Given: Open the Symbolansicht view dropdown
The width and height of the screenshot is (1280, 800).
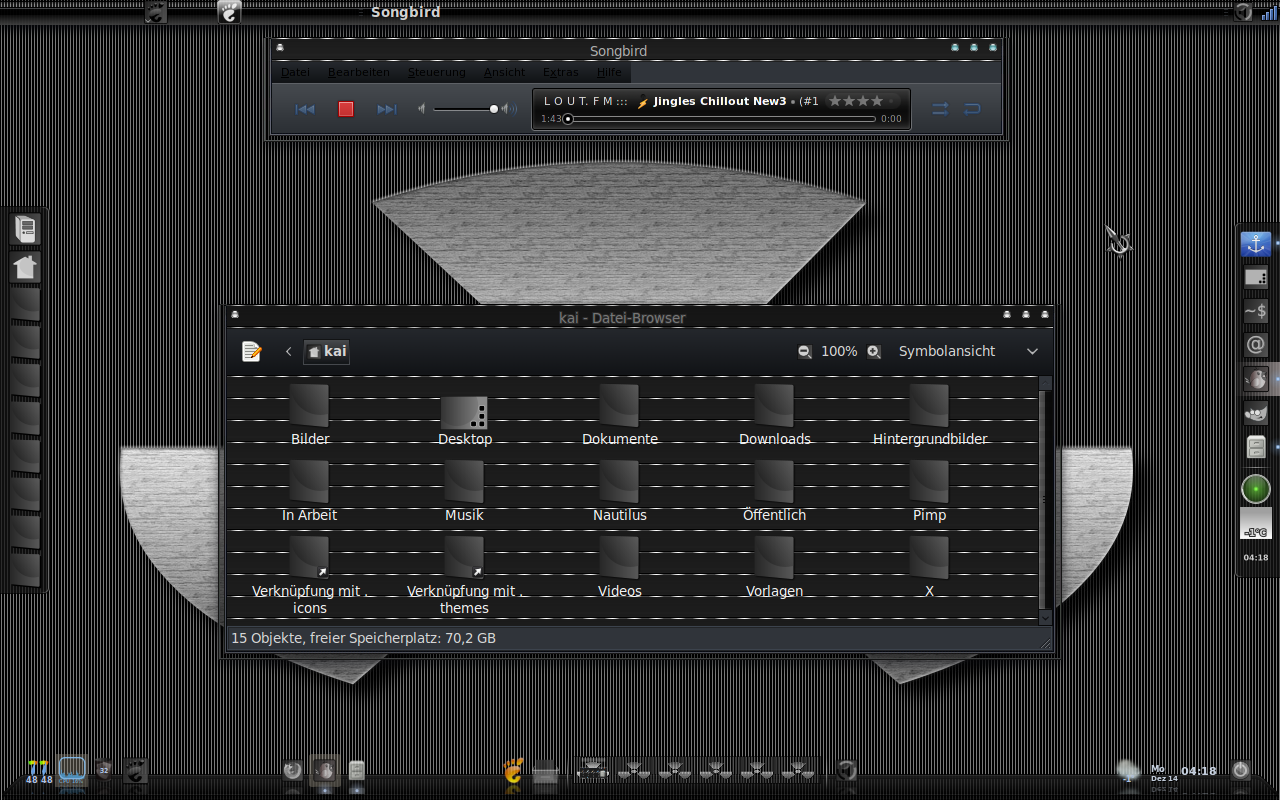Looking at the screenshot, I should pyautogui.click(x=968, y=351).
